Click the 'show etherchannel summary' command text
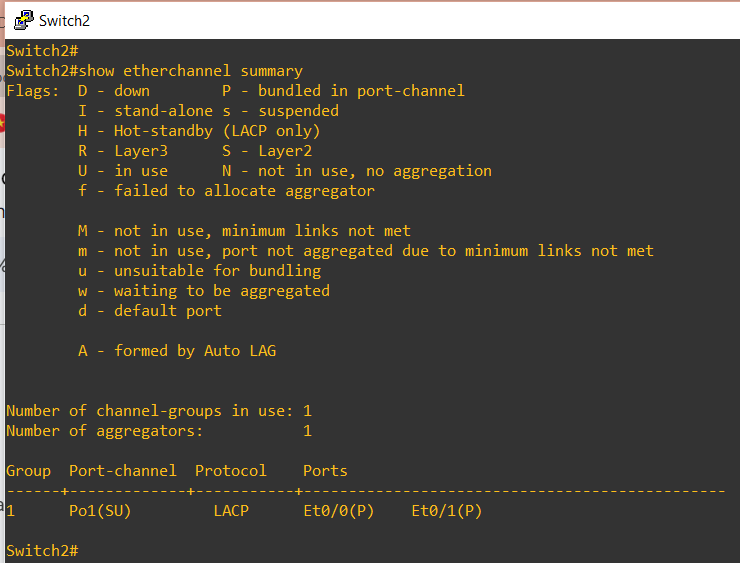 click(191, 71)
